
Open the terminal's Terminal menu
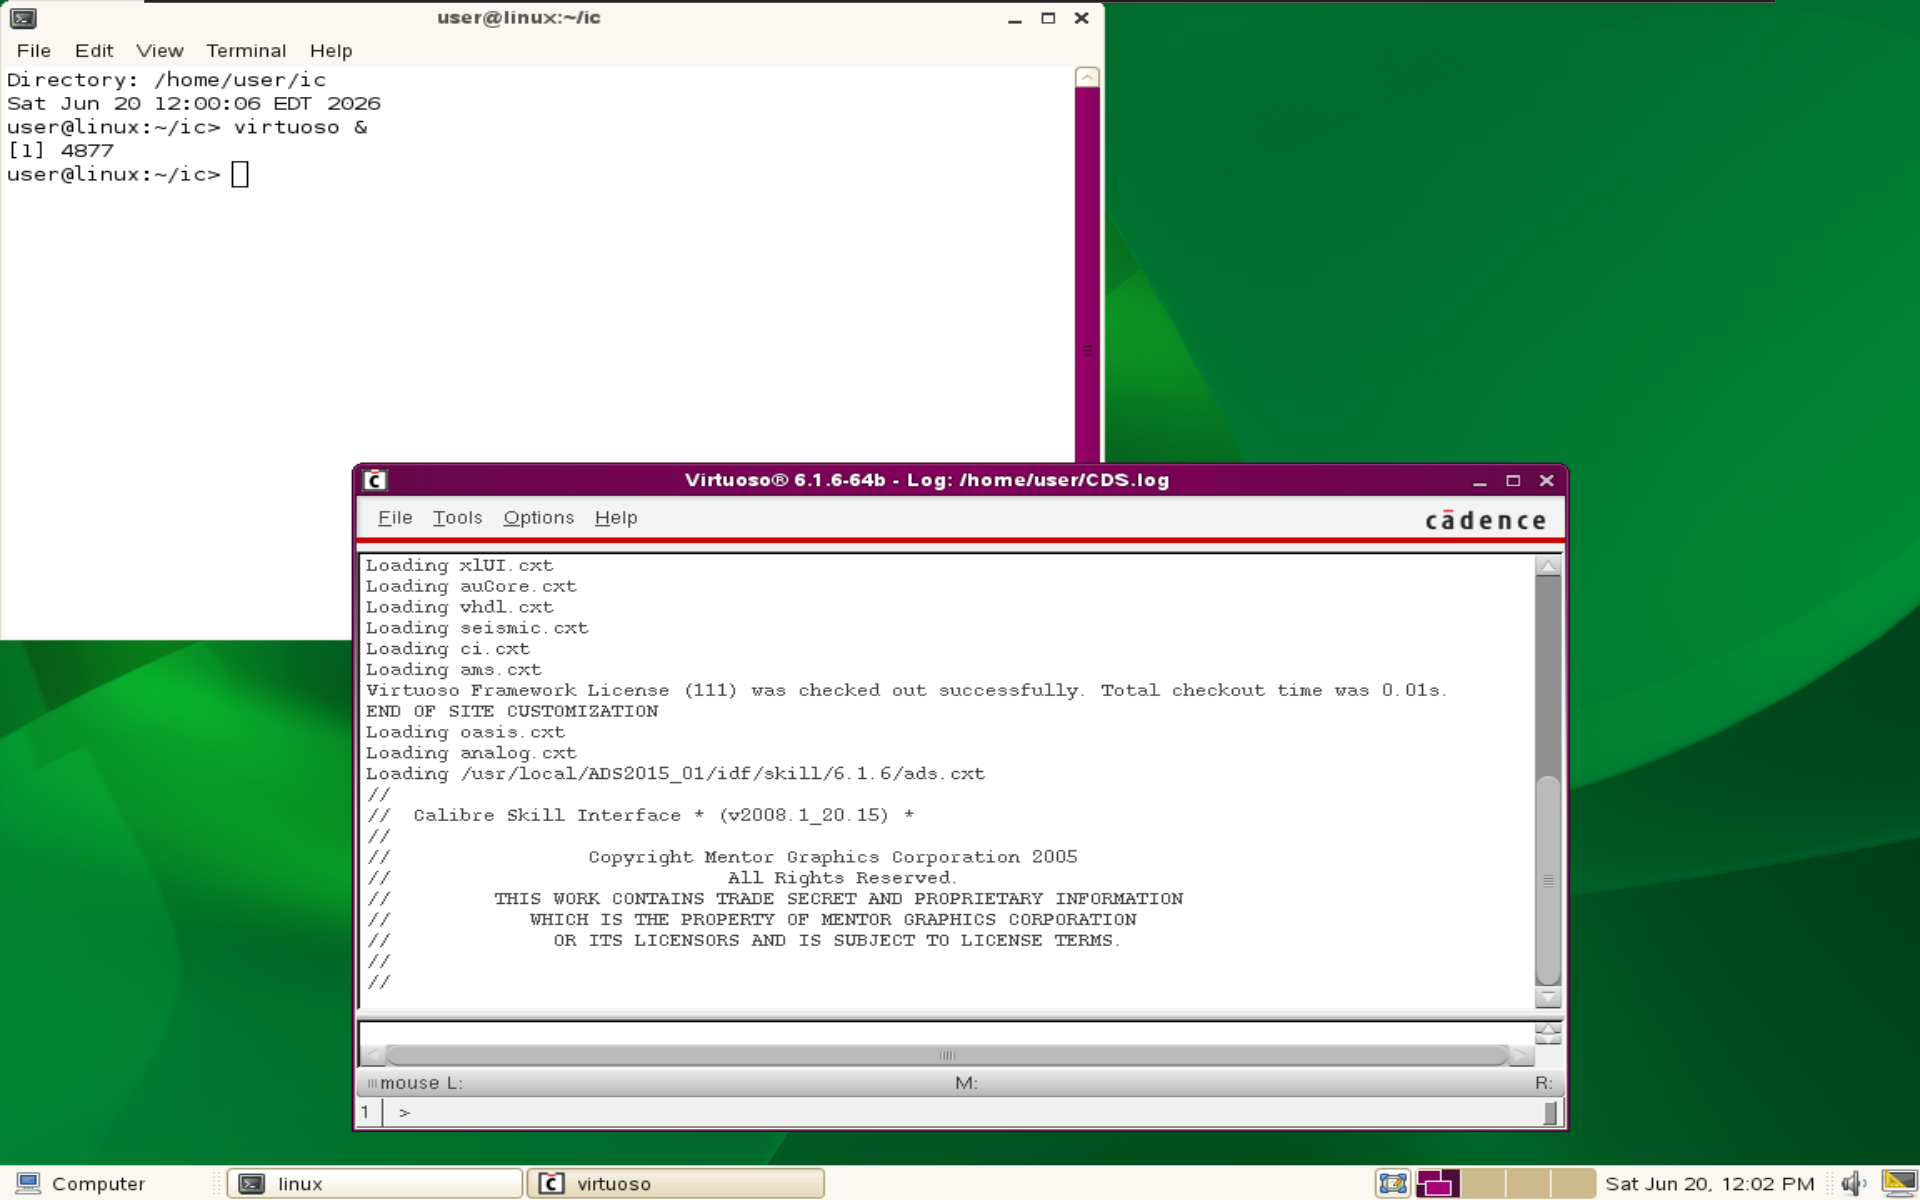tap(246, 51)
